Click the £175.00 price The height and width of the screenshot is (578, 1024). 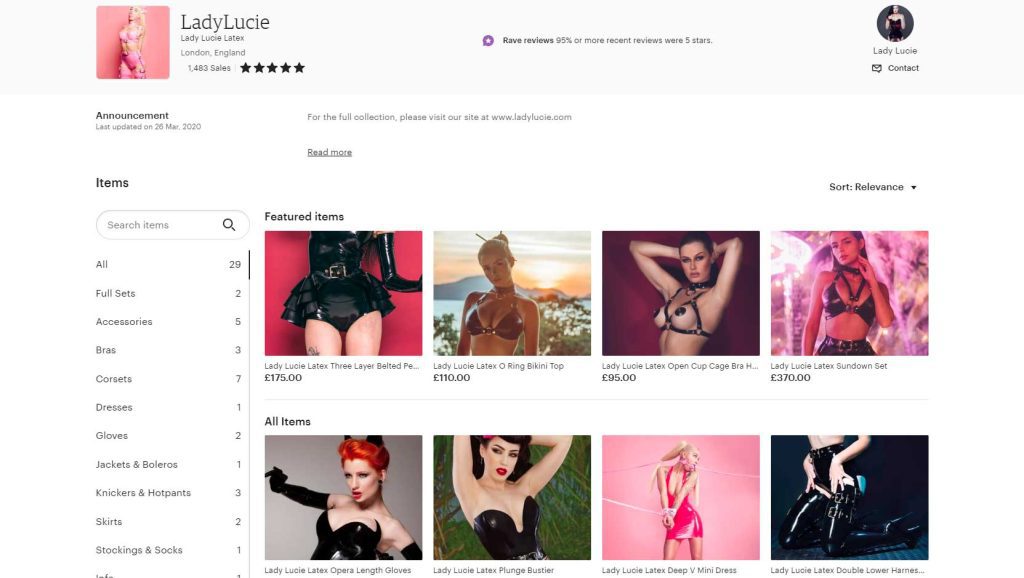coord(283,377)
